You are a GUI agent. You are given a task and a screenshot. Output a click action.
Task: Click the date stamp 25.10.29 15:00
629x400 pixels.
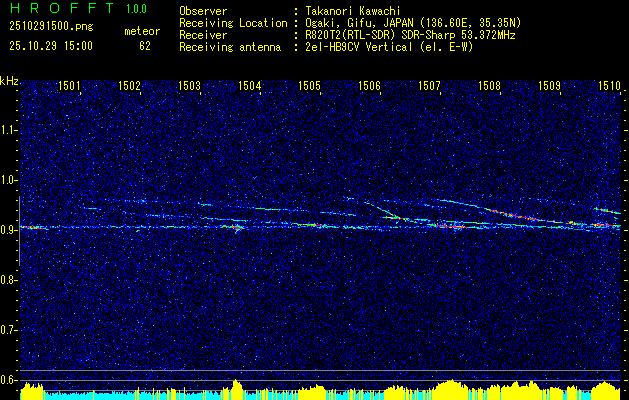click(x=51, y=46)
